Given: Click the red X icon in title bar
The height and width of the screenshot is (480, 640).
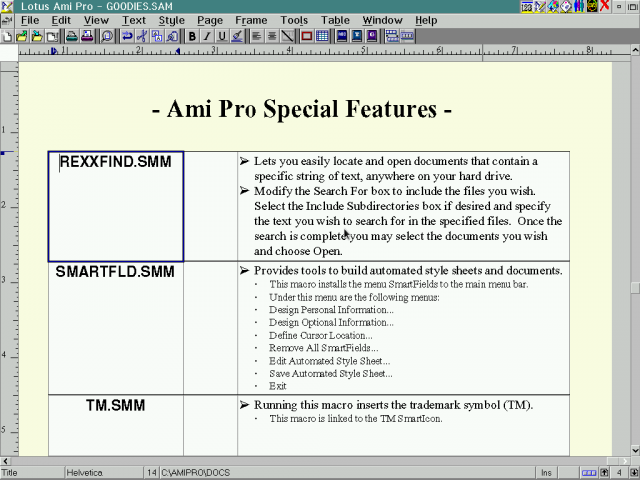Looking at the screenshot, I should click(x=605, y=7).
